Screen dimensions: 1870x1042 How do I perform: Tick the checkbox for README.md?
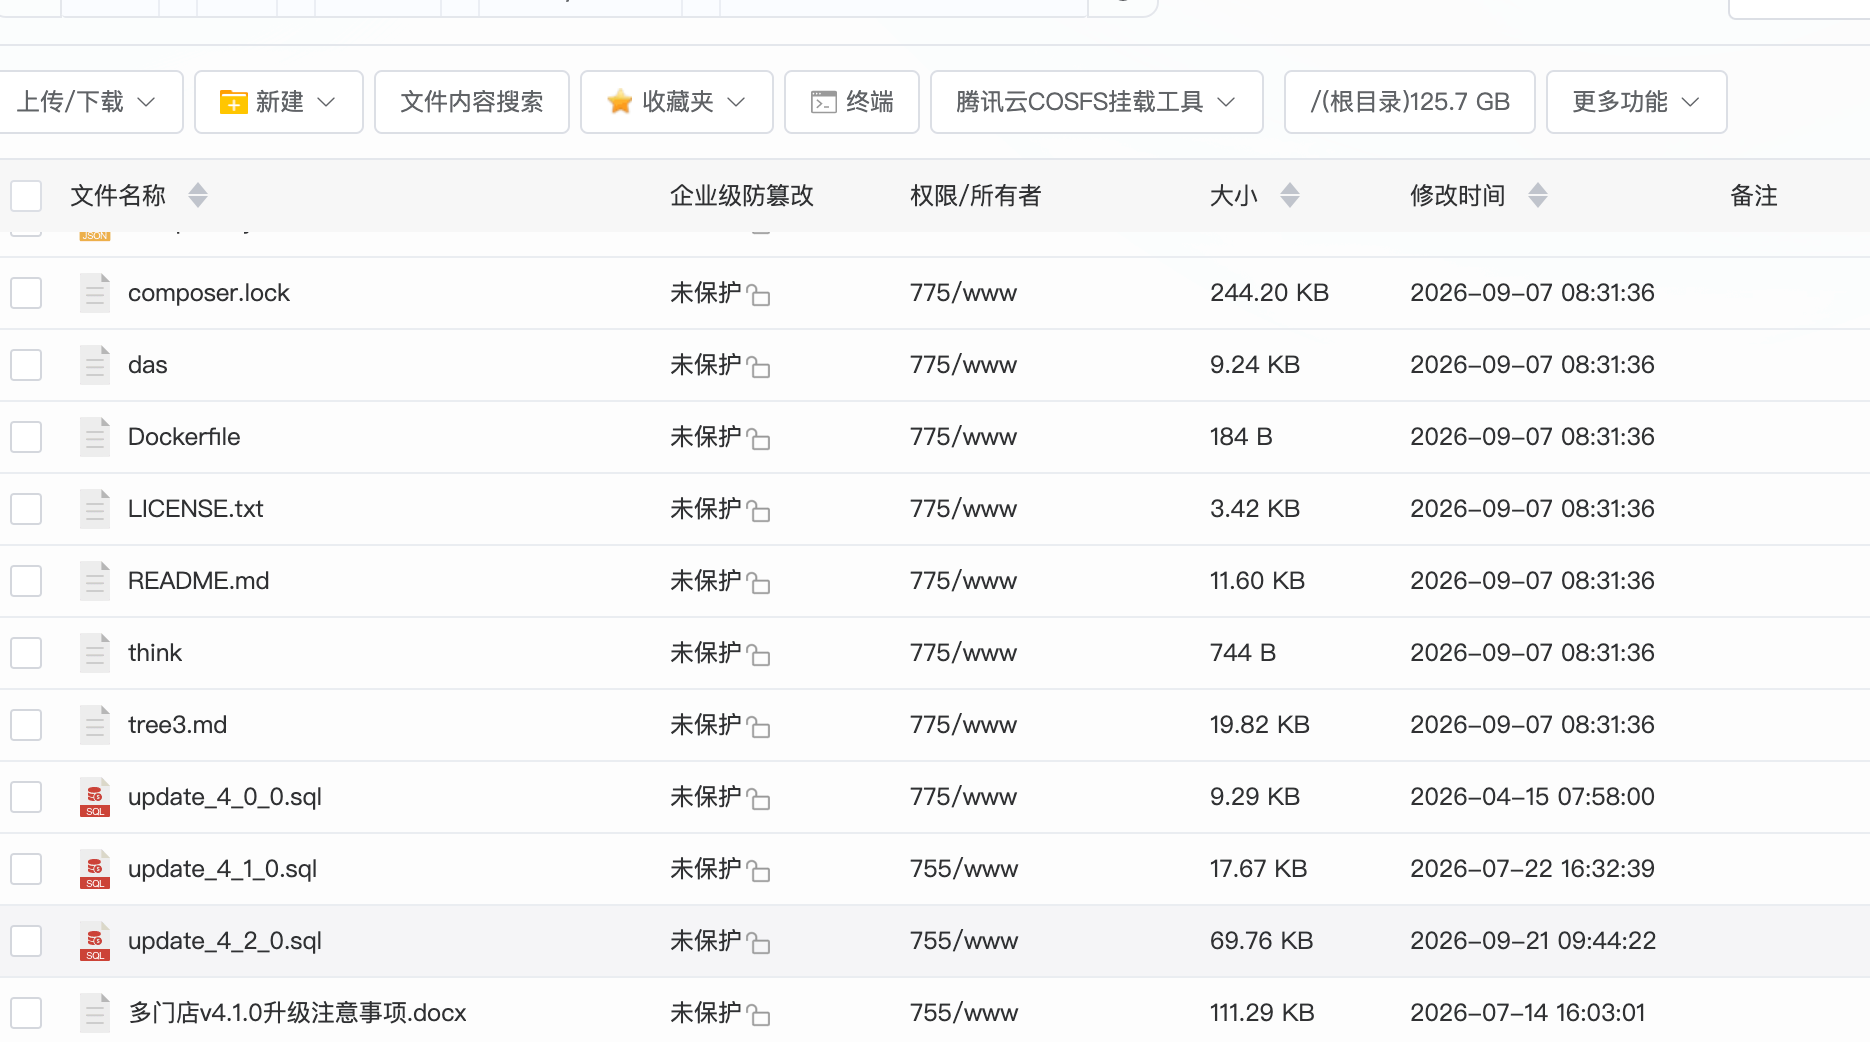(x=26, y=581)
